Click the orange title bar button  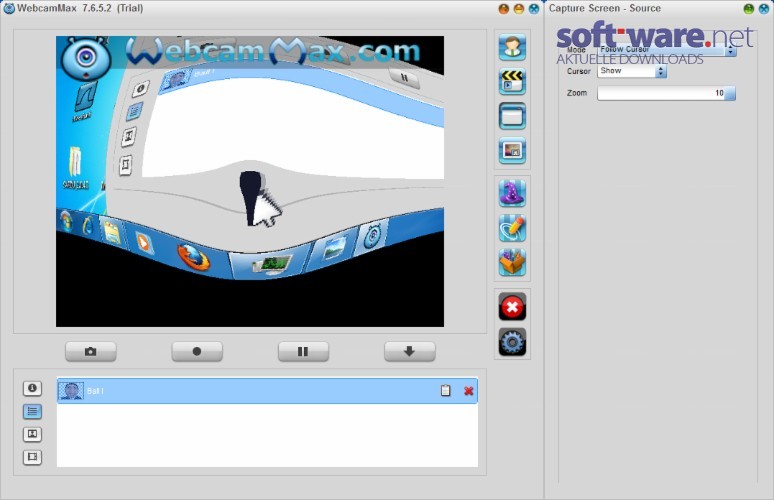[503, 9]
